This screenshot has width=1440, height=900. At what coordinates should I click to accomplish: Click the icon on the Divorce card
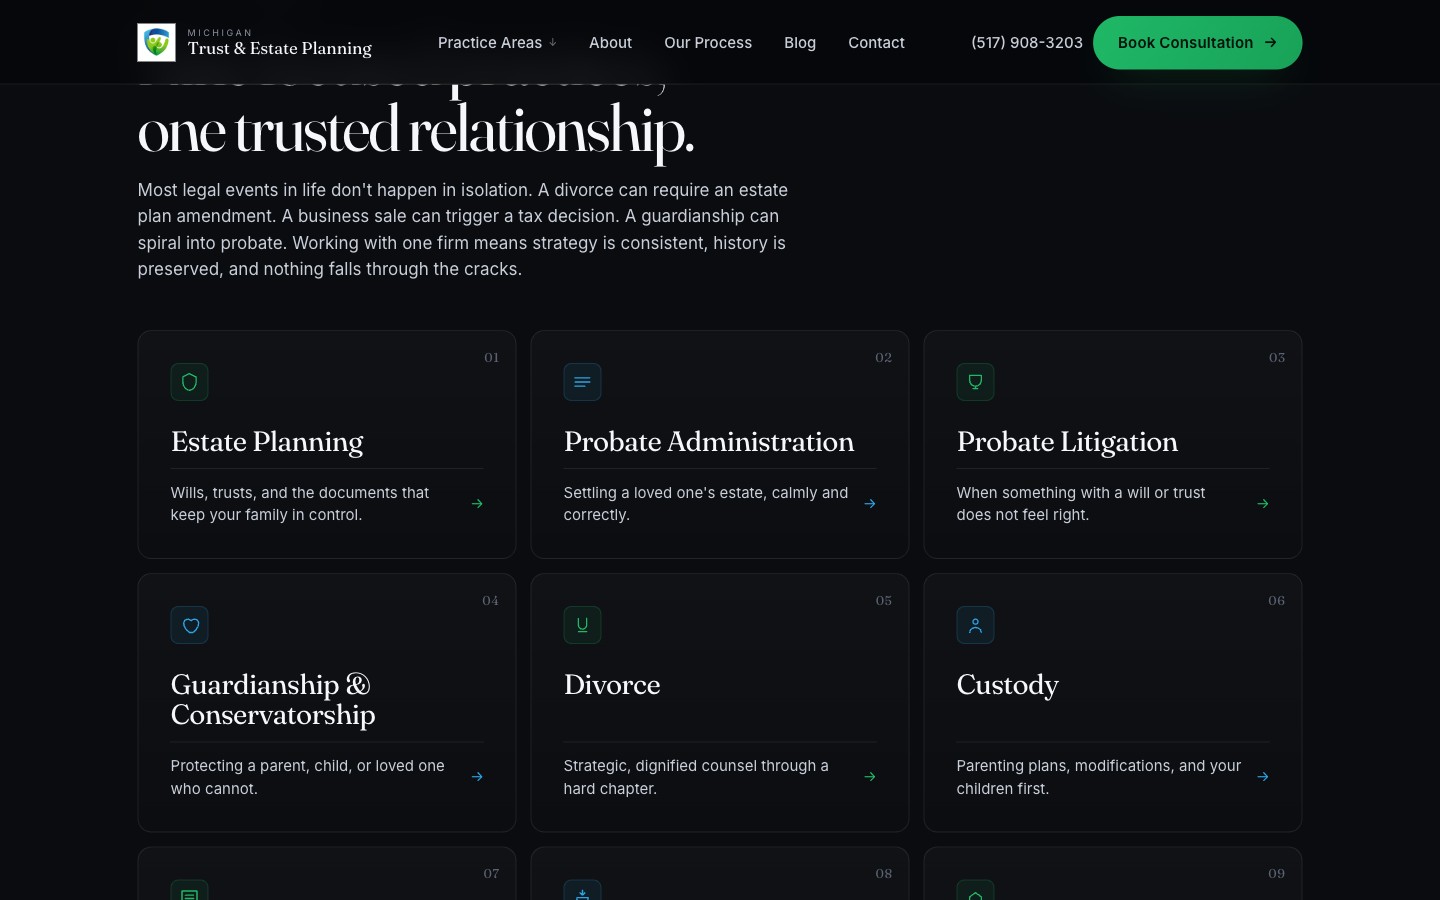[x=582, y=625]
